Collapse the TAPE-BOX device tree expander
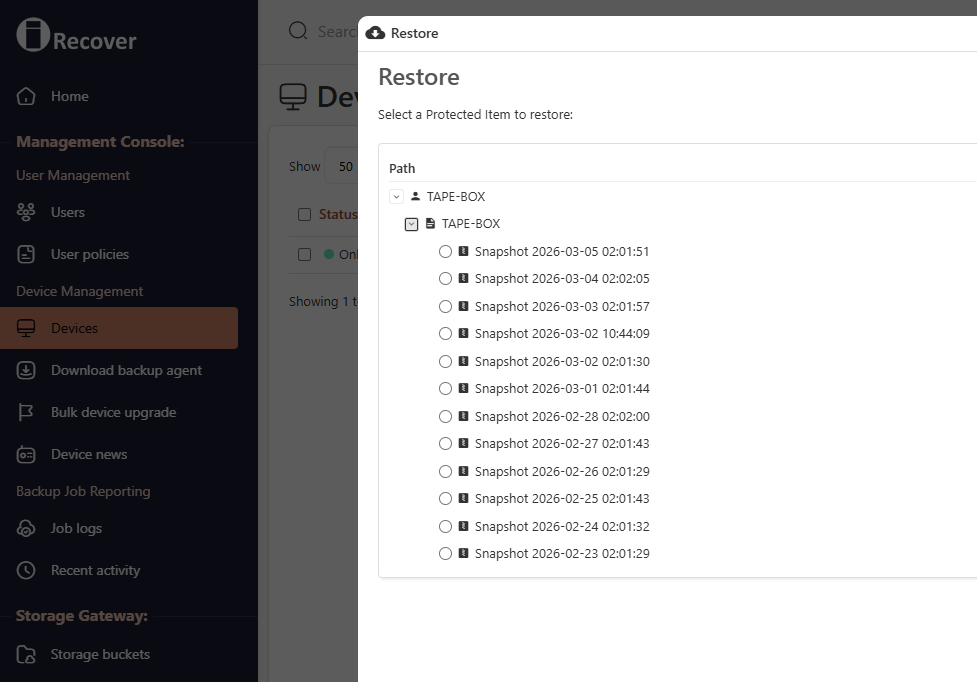 (x=396, y=196)
